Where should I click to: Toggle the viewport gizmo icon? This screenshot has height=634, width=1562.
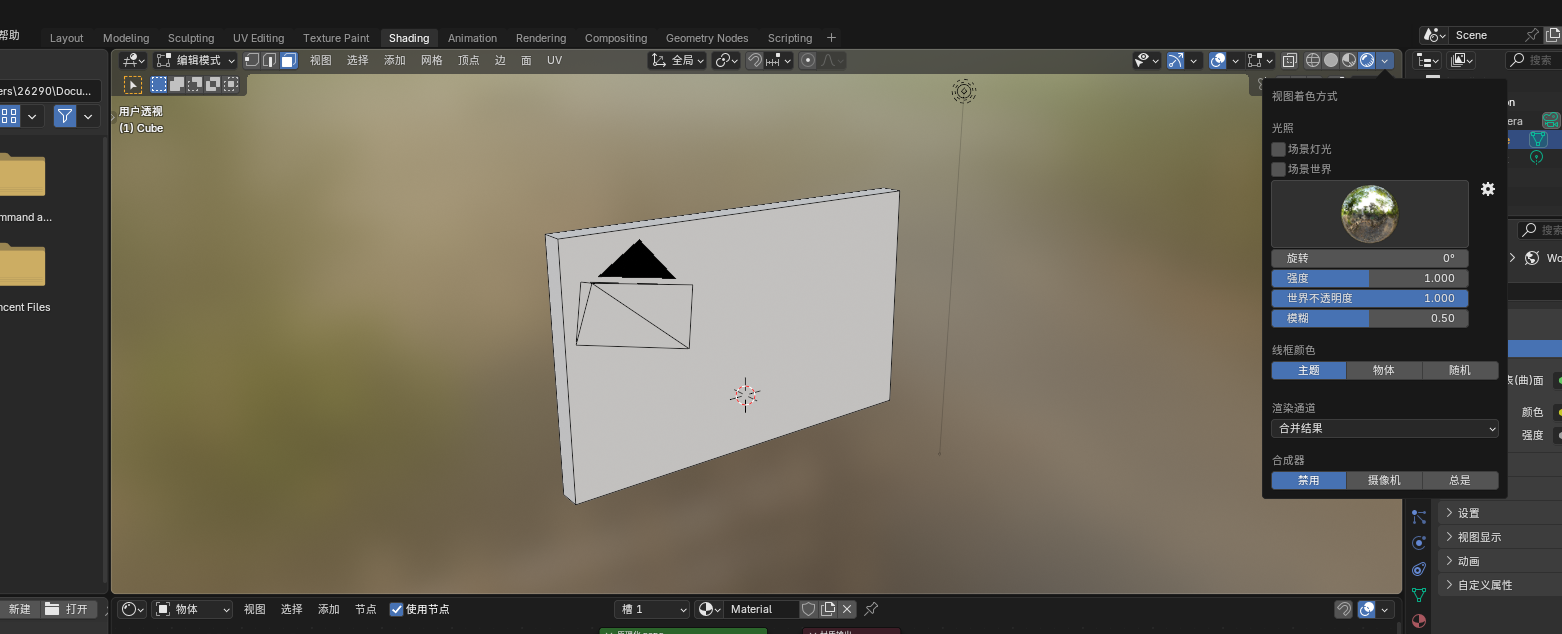[1176, 60]
